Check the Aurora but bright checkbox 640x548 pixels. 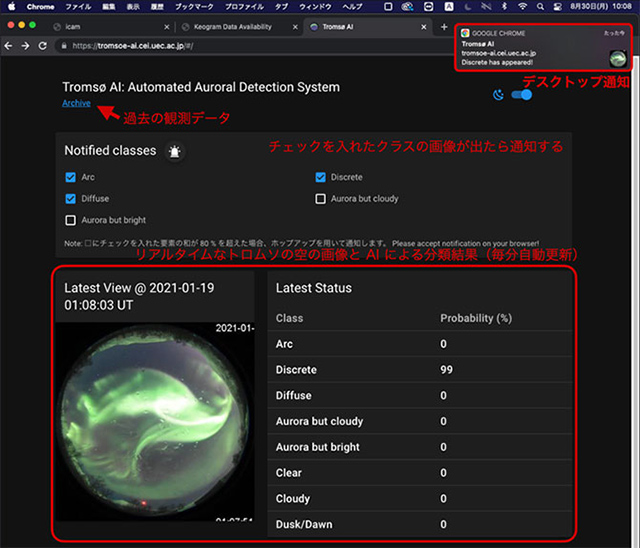click(70, 220)
